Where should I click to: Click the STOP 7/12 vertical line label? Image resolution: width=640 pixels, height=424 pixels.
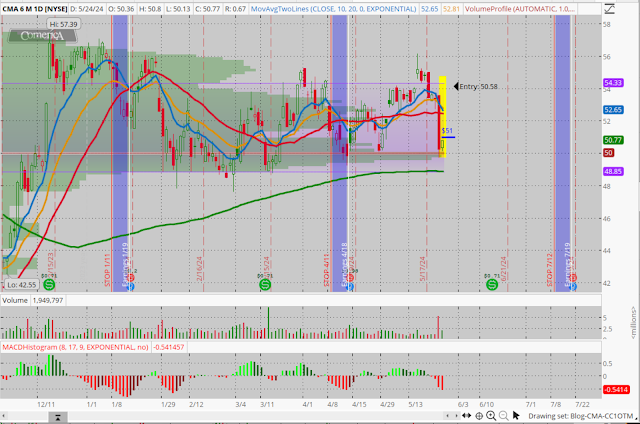click(x=550, y=270)
